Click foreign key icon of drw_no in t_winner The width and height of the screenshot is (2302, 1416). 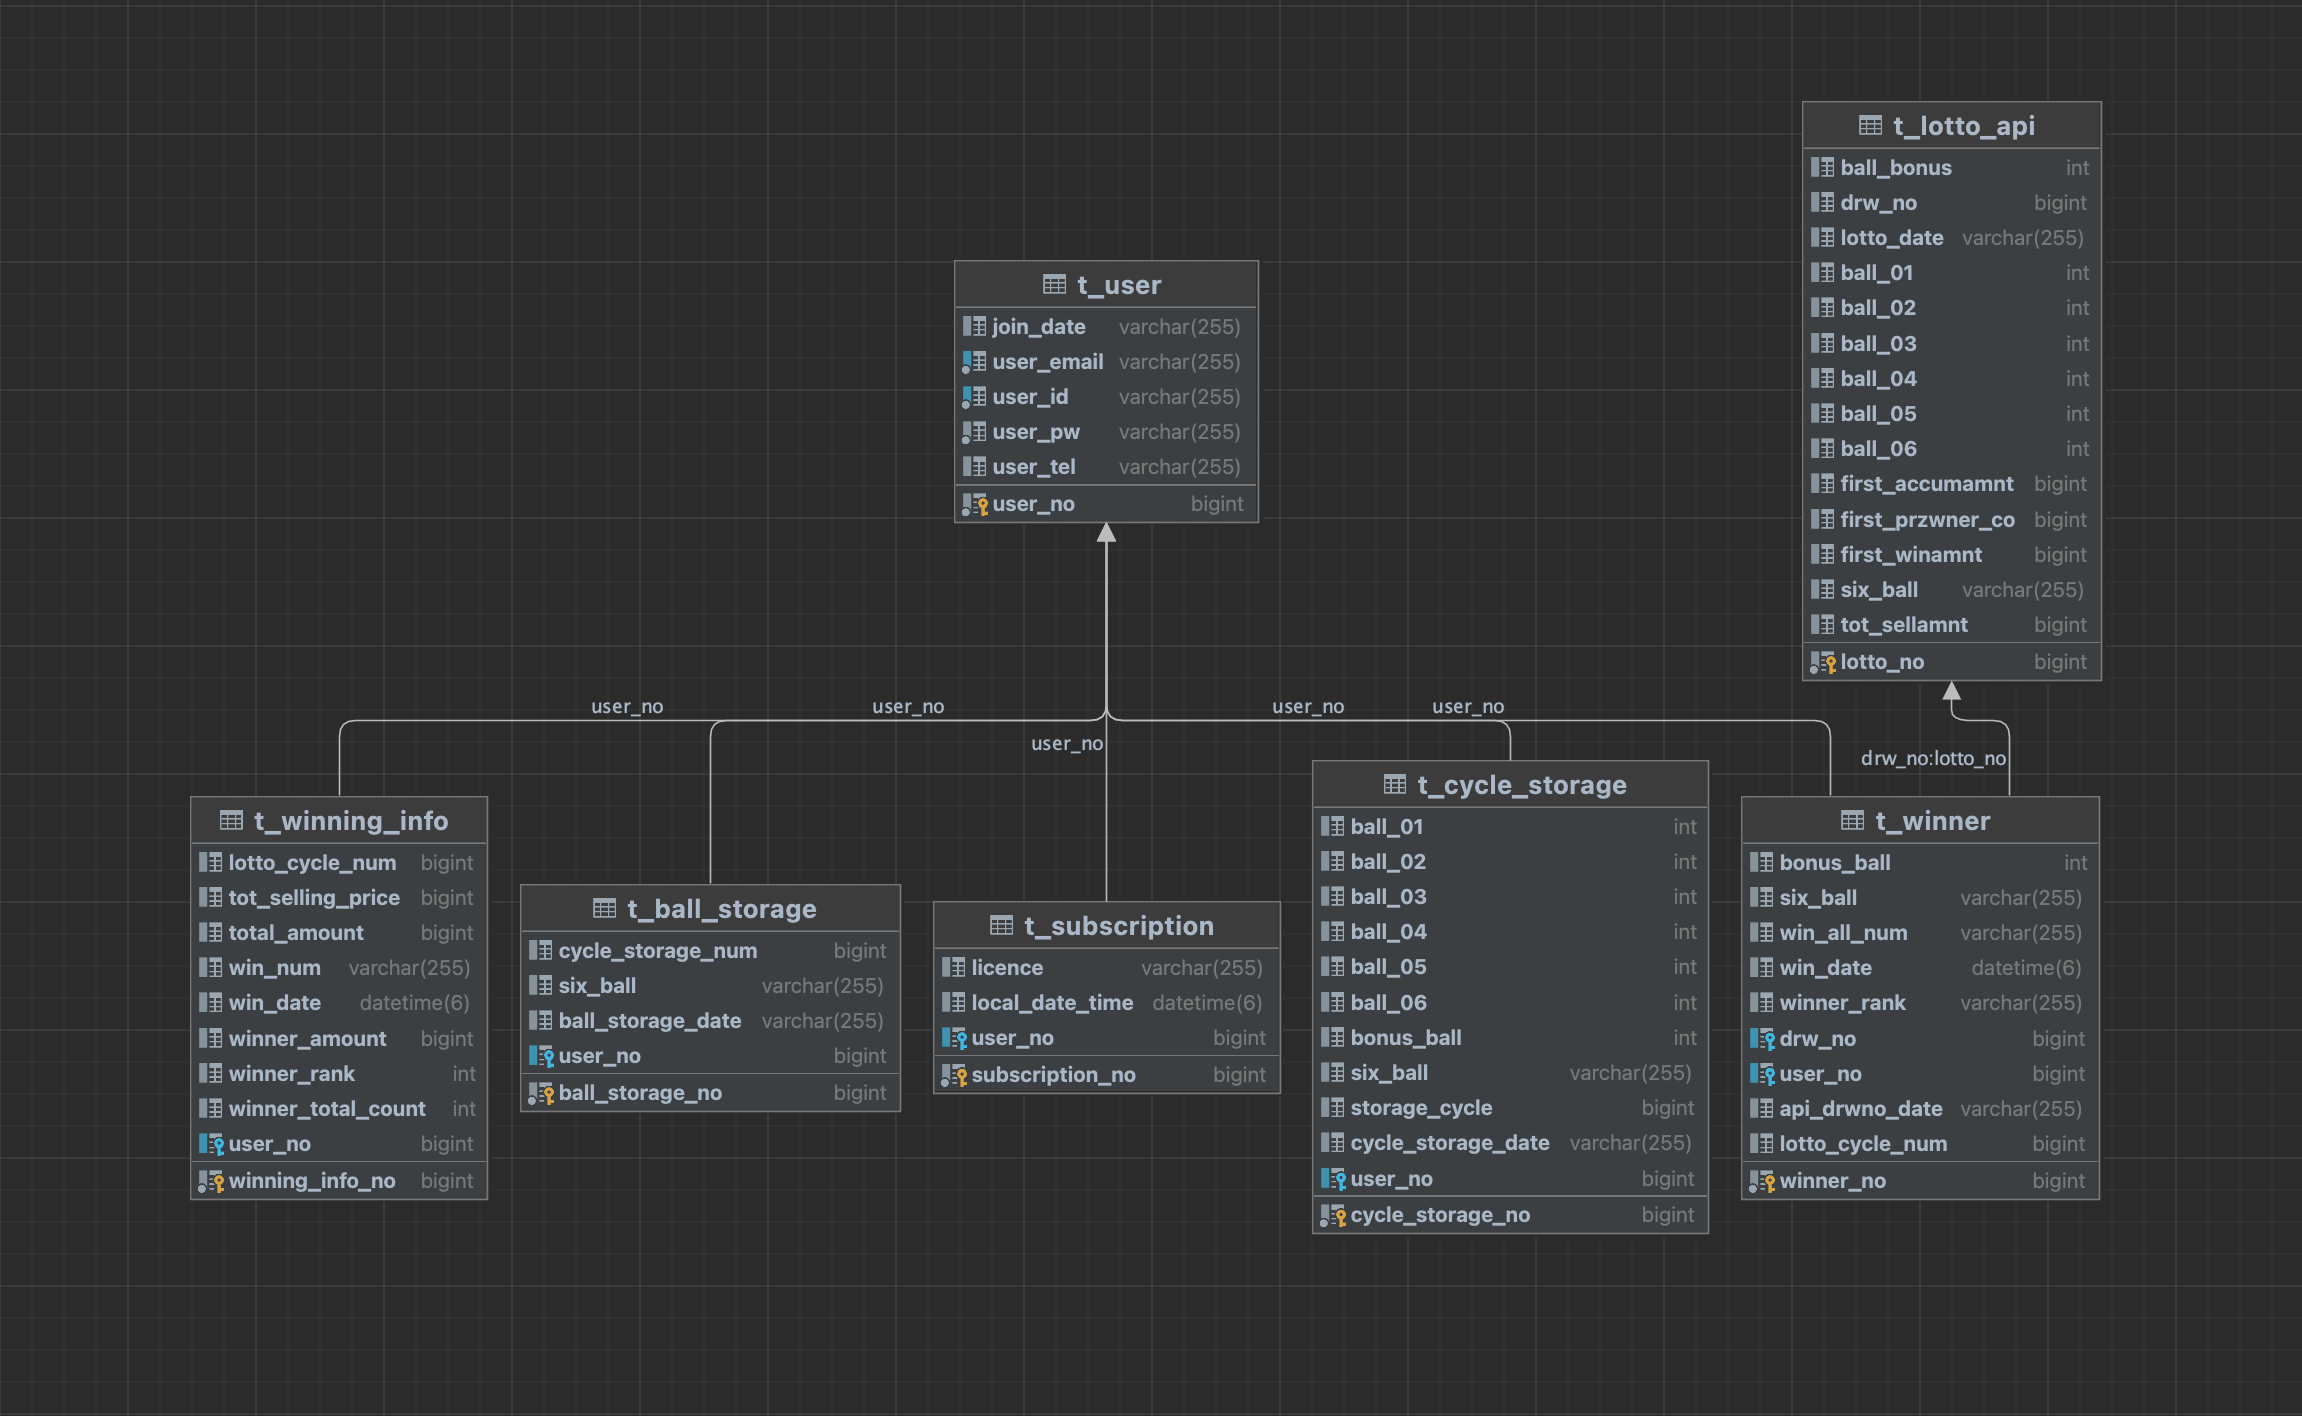tap(1762, 1039)
